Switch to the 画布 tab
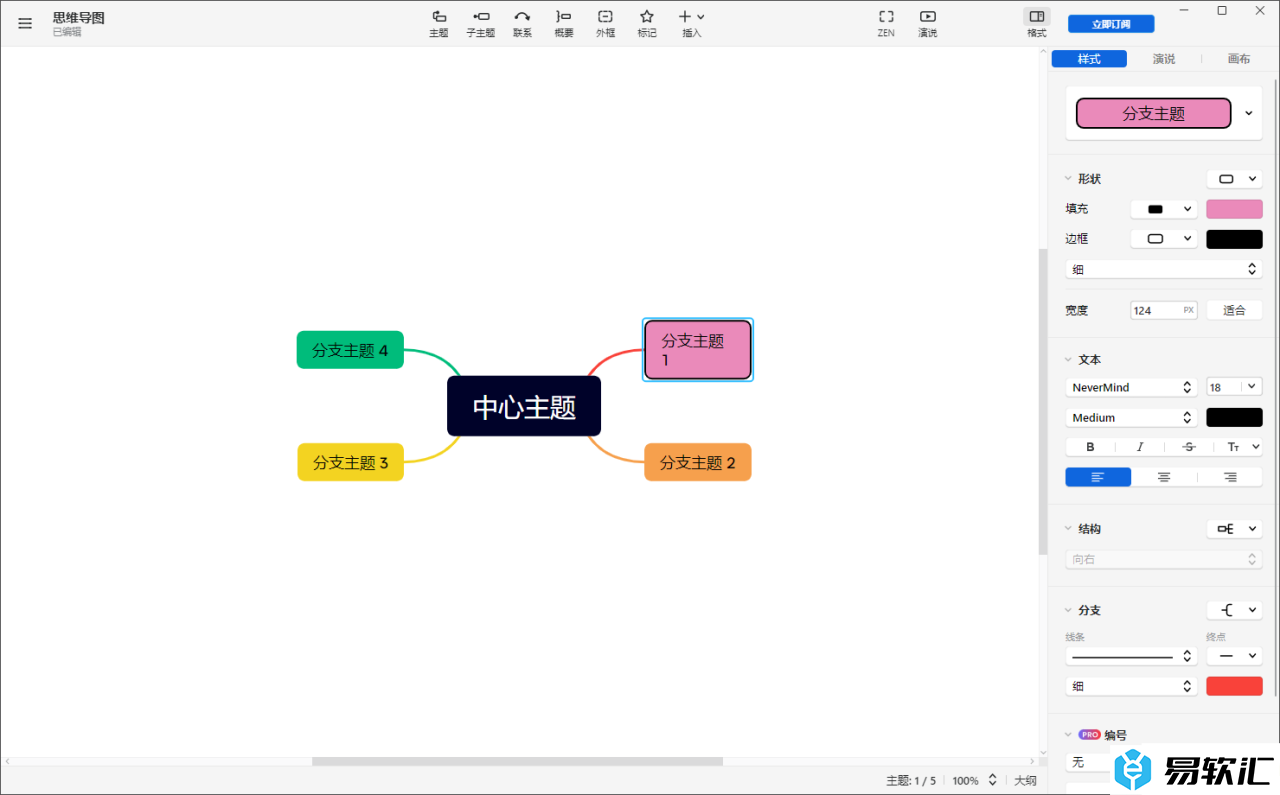 click(1239, 59)
